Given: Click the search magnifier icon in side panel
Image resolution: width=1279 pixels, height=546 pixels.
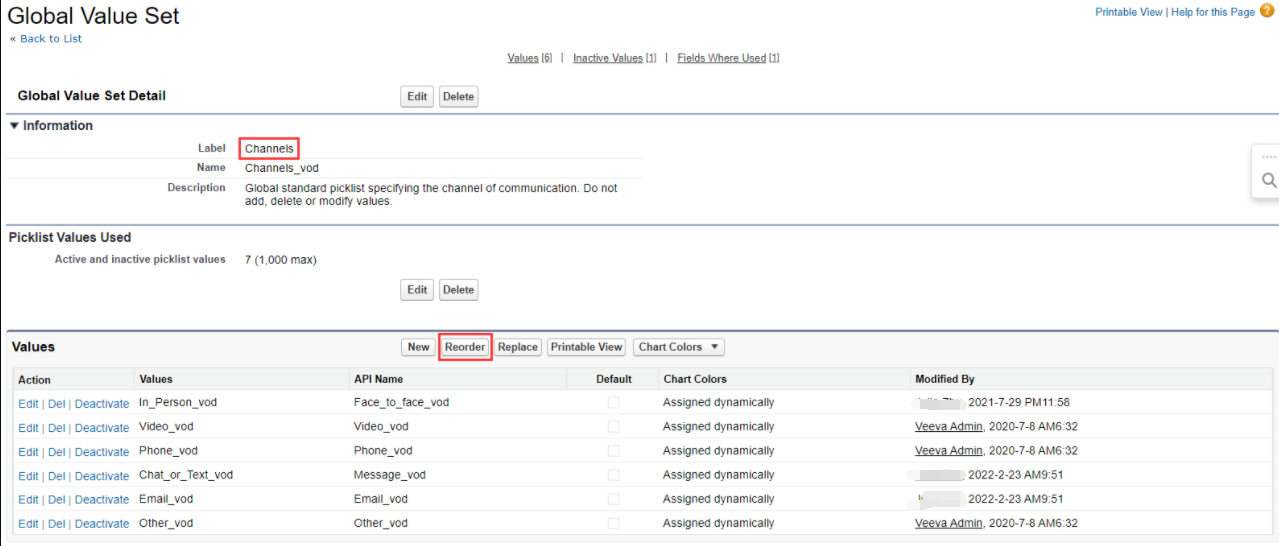Looking at the screenshot, I should pyautogui.click(x=1268, y=181).
